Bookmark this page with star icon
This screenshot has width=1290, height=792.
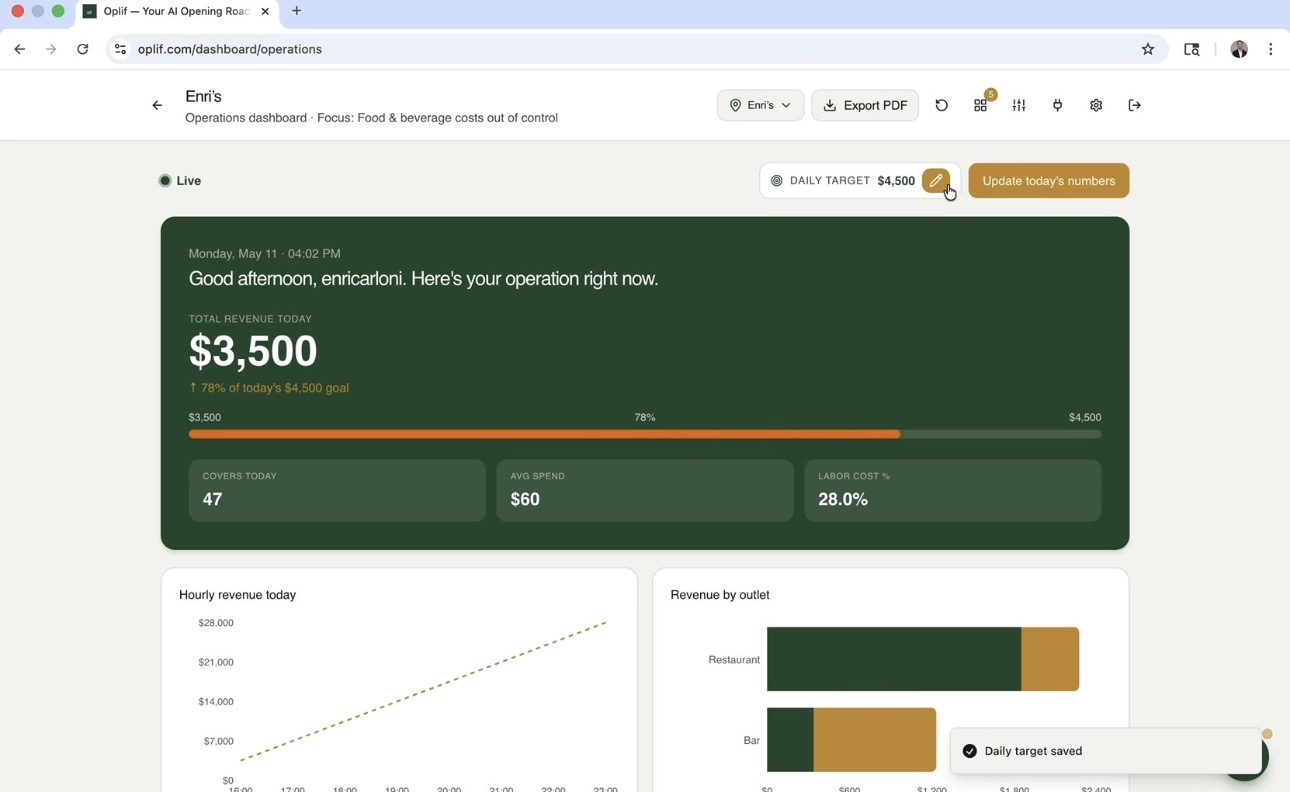pos(1148,49)
